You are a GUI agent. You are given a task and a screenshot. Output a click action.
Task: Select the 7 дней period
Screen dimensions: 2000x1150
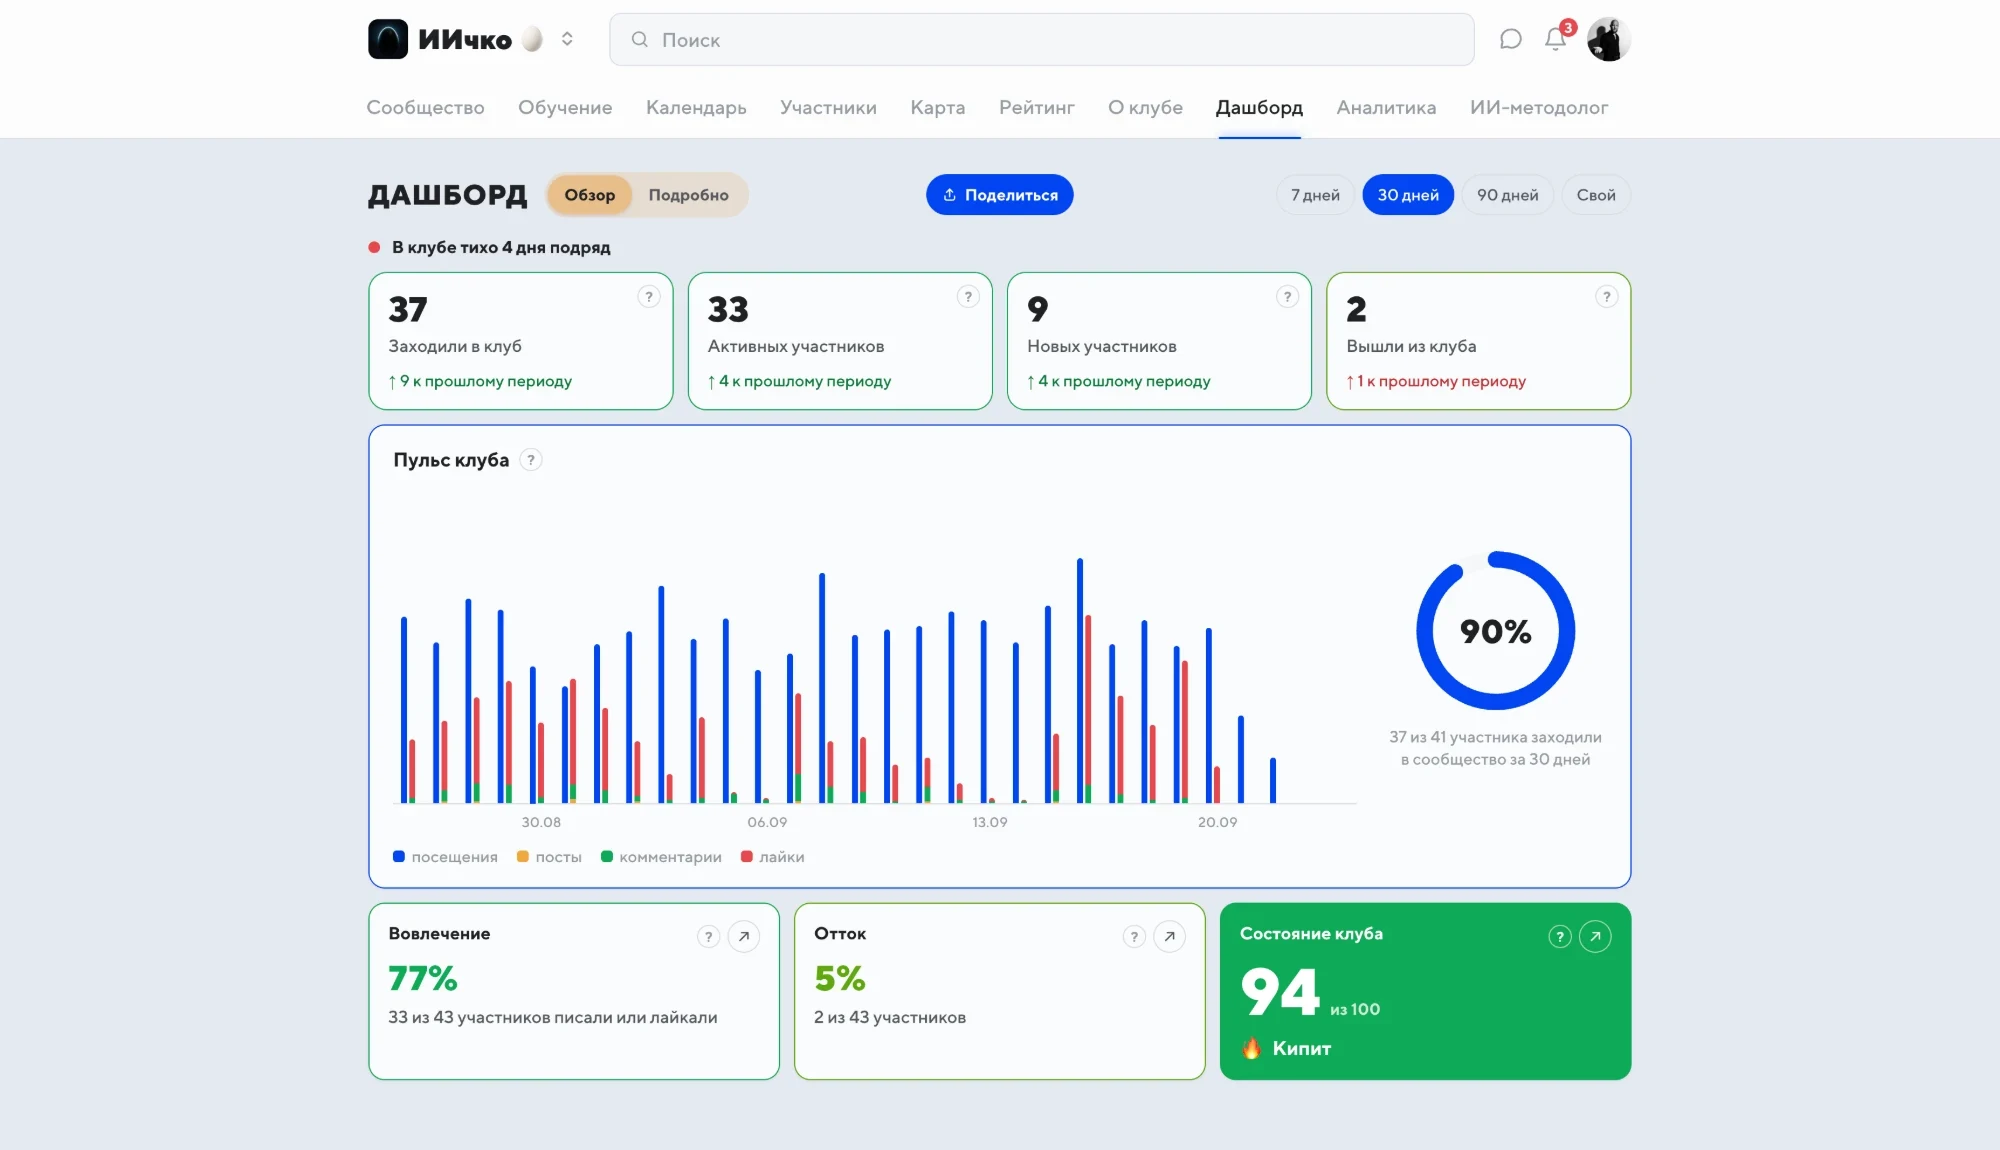[x=1315, y=195]
